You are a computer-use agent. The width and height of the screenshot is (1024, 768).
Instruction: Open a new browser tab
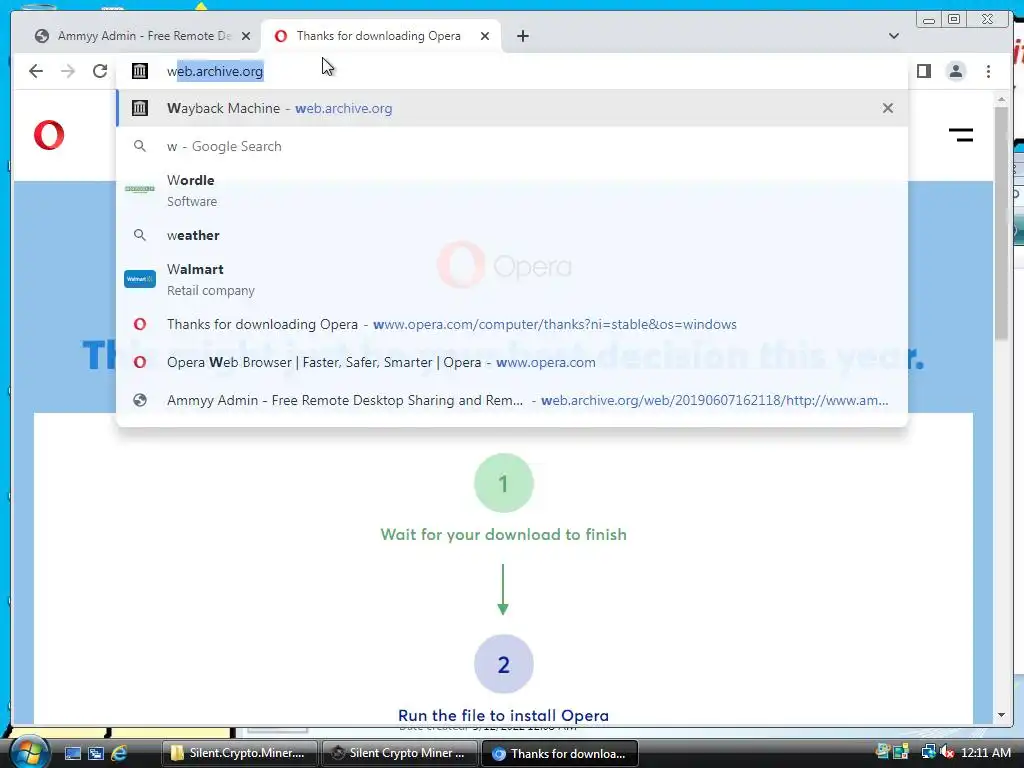tap(522, 36)
